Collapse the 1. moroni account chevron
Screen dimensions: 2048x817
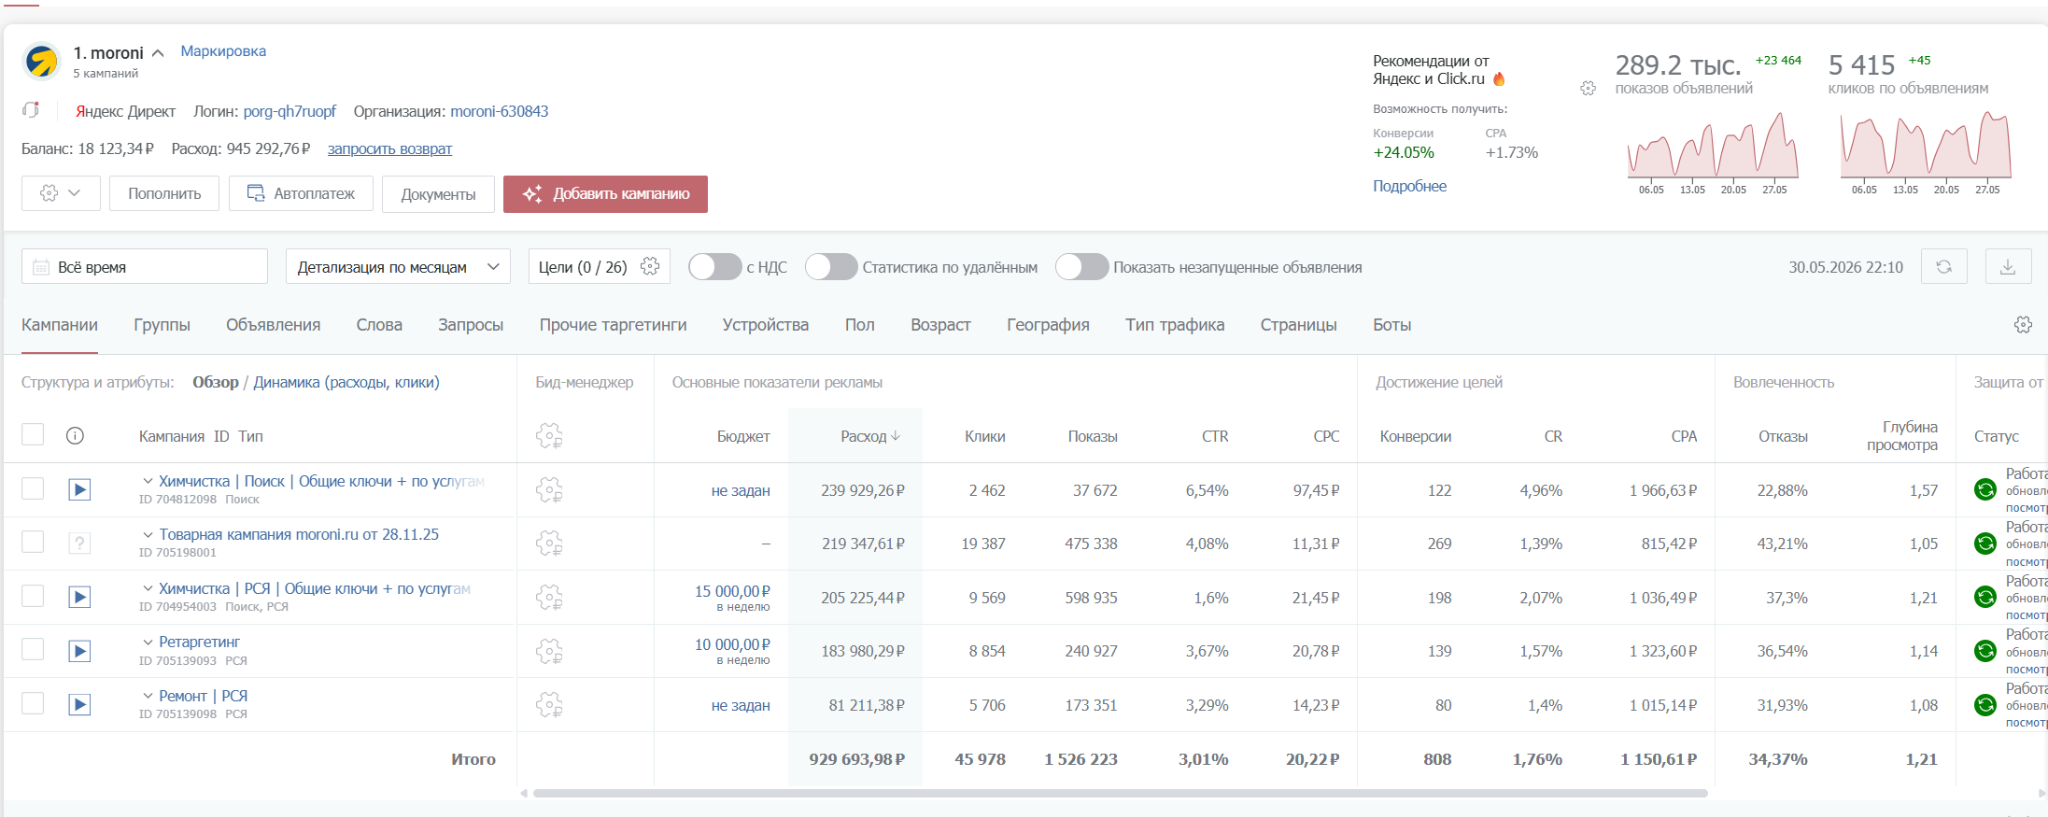pos(158,53)
